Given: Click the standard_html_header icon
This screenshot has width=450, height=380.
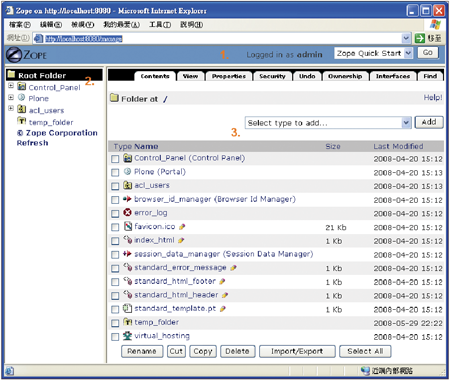Looking at the screenshot, I should point(128,294).
